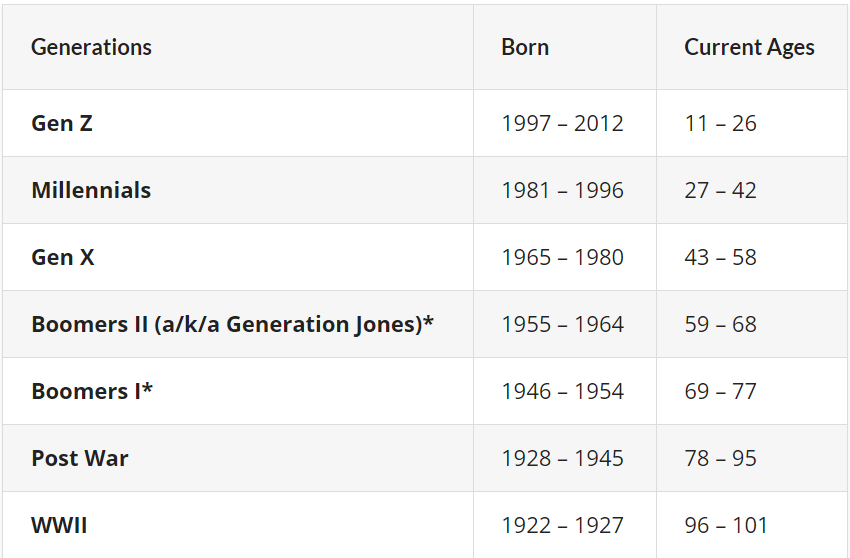Click the age range 96 – 101
This screenshot has width=850, height=558.
(x=726, y=525)
